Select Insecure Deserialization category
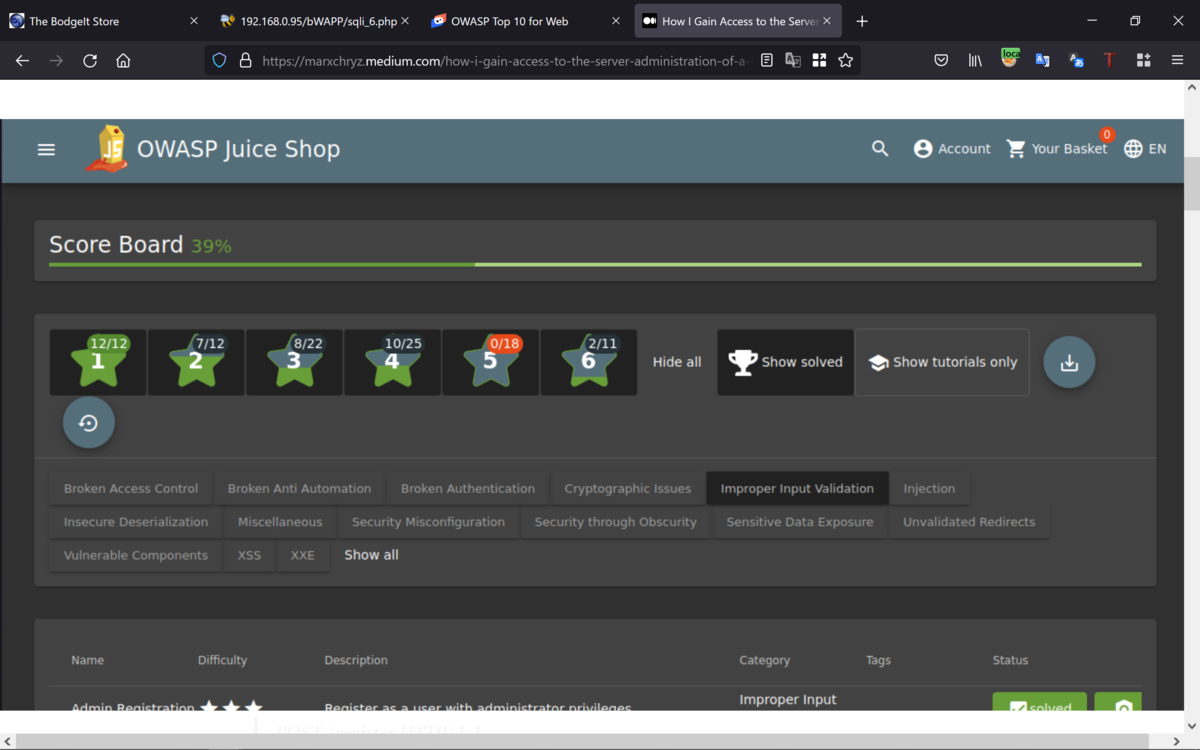Viewport: 1200px width, 750px height. click(136, 522)
